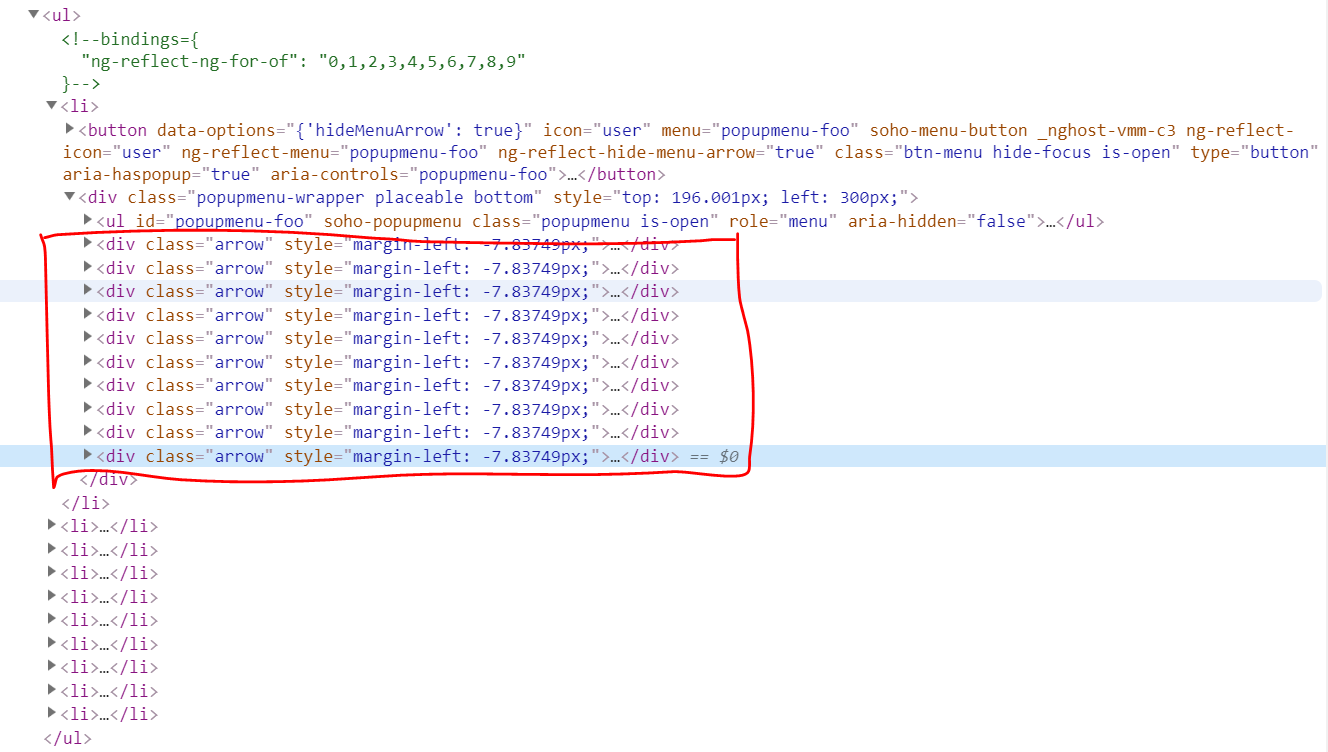Click the menu="popupmenu-foo" attribute
Viewport: 1328px width, 752px height.
[761, 130]
